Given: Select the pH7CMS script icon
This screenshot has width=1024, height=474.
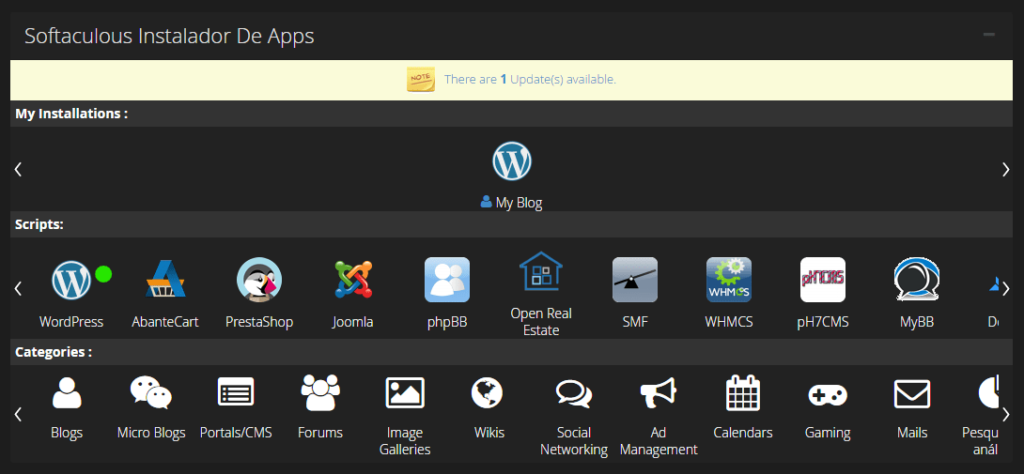Looking at the screenshot, I should tap(823, 279).
